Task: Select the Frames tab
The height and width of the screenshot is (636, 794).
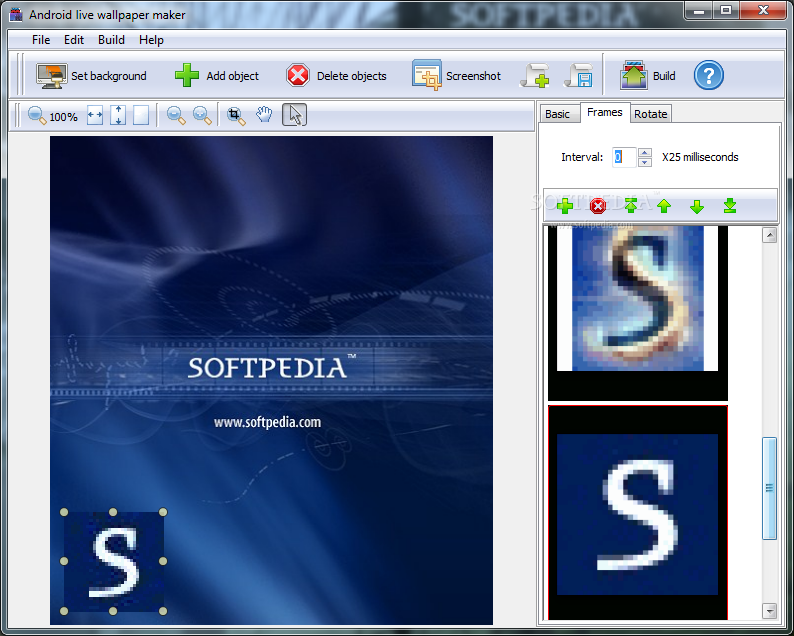Action: point(605,112)
